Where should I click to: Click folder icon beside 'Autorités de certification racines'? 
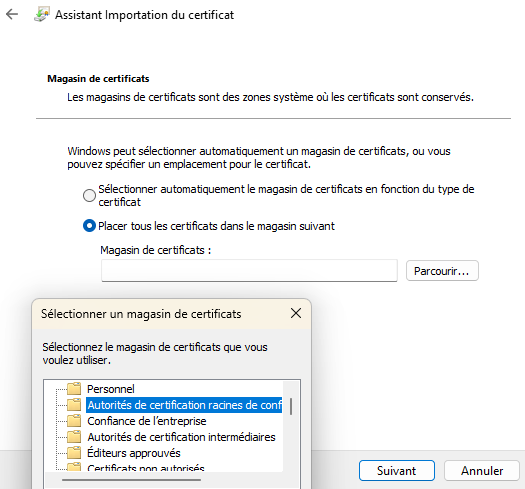74,405
